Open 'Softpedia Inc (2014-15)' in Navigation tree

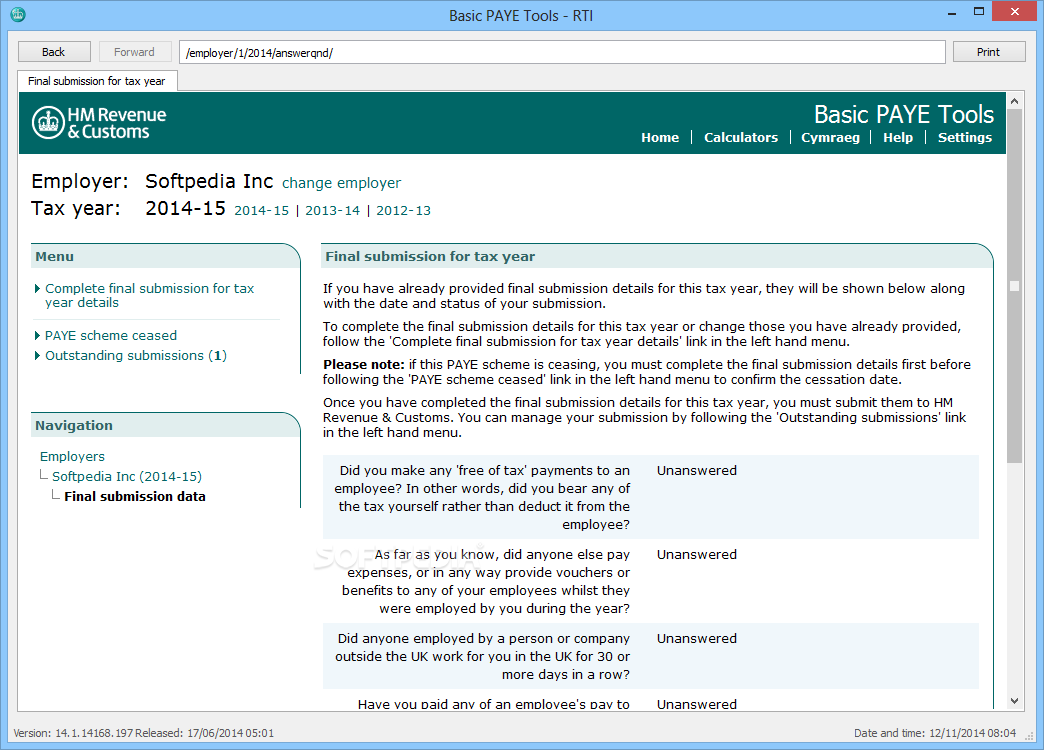127,476
